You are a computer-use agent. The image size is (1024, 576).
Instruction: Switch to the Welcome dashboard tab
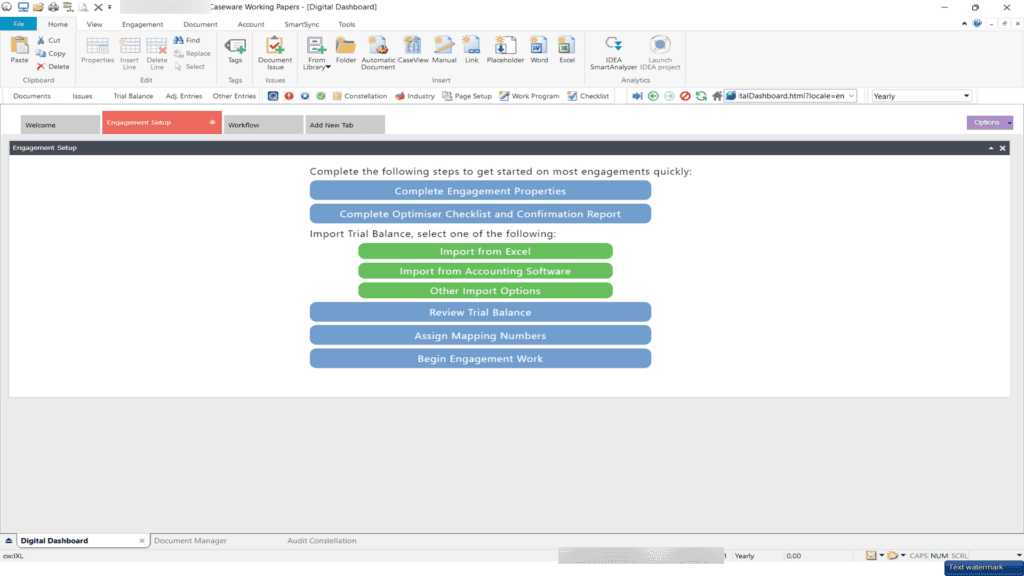[60, 125]
